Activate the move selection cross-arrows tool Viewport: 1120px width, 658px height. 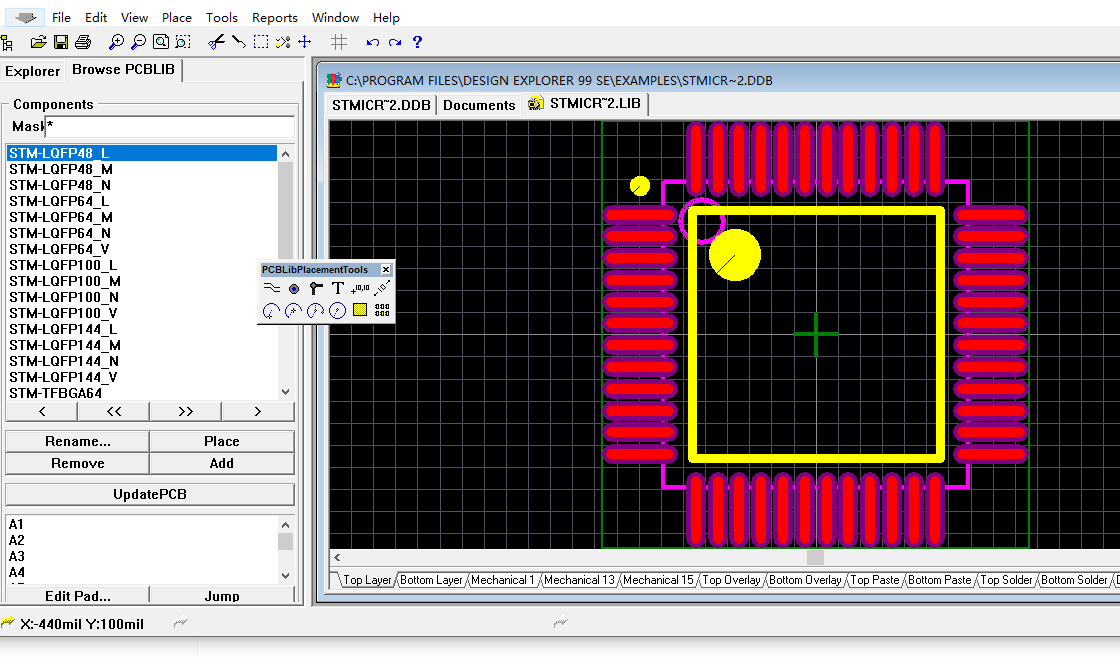tap(305, 42)
